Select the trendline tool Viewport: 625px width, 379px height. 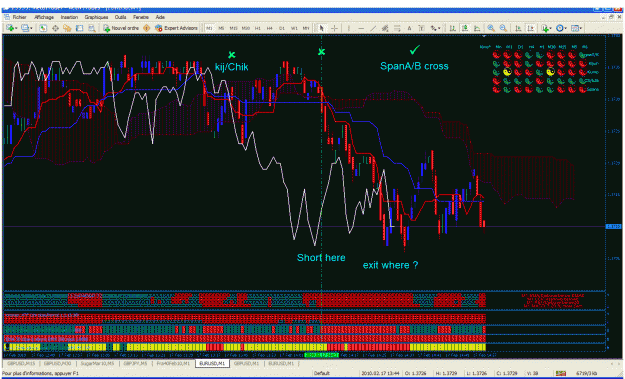click(373, 28)
